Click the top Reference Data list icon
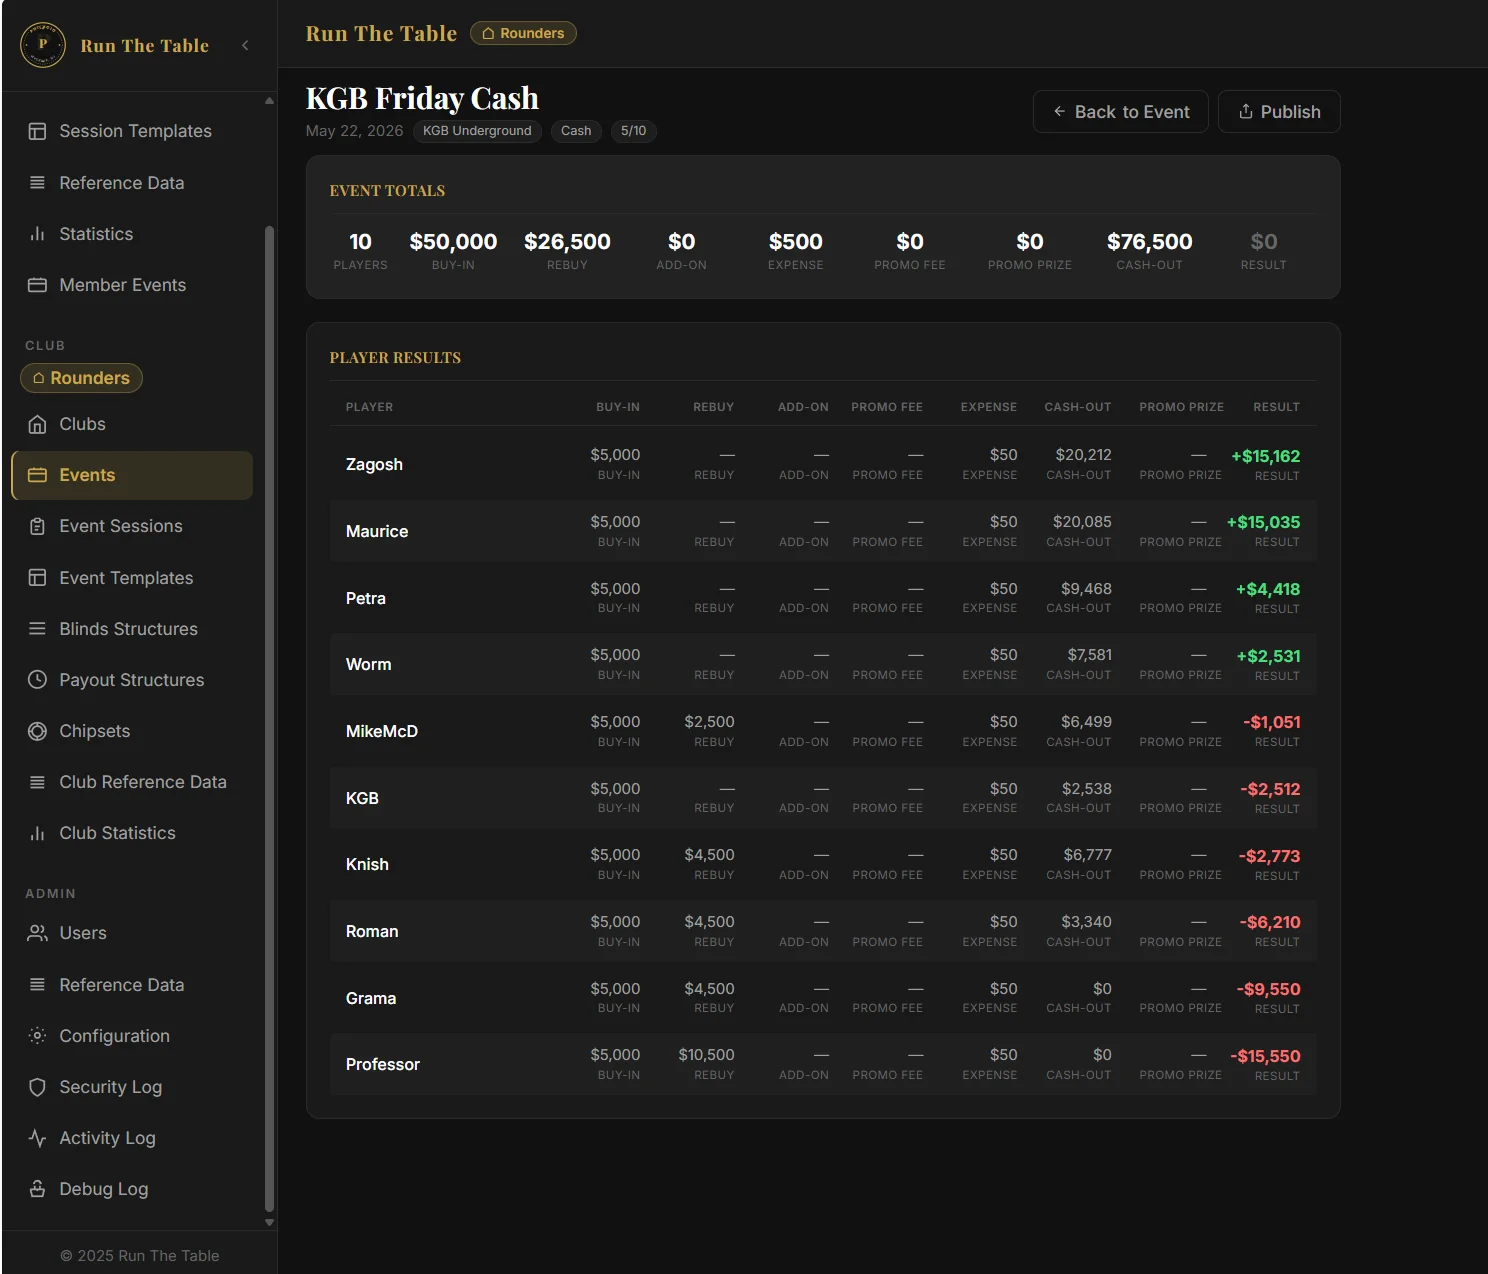This screenshot has height=1274, width=1488. click(37, 183)
